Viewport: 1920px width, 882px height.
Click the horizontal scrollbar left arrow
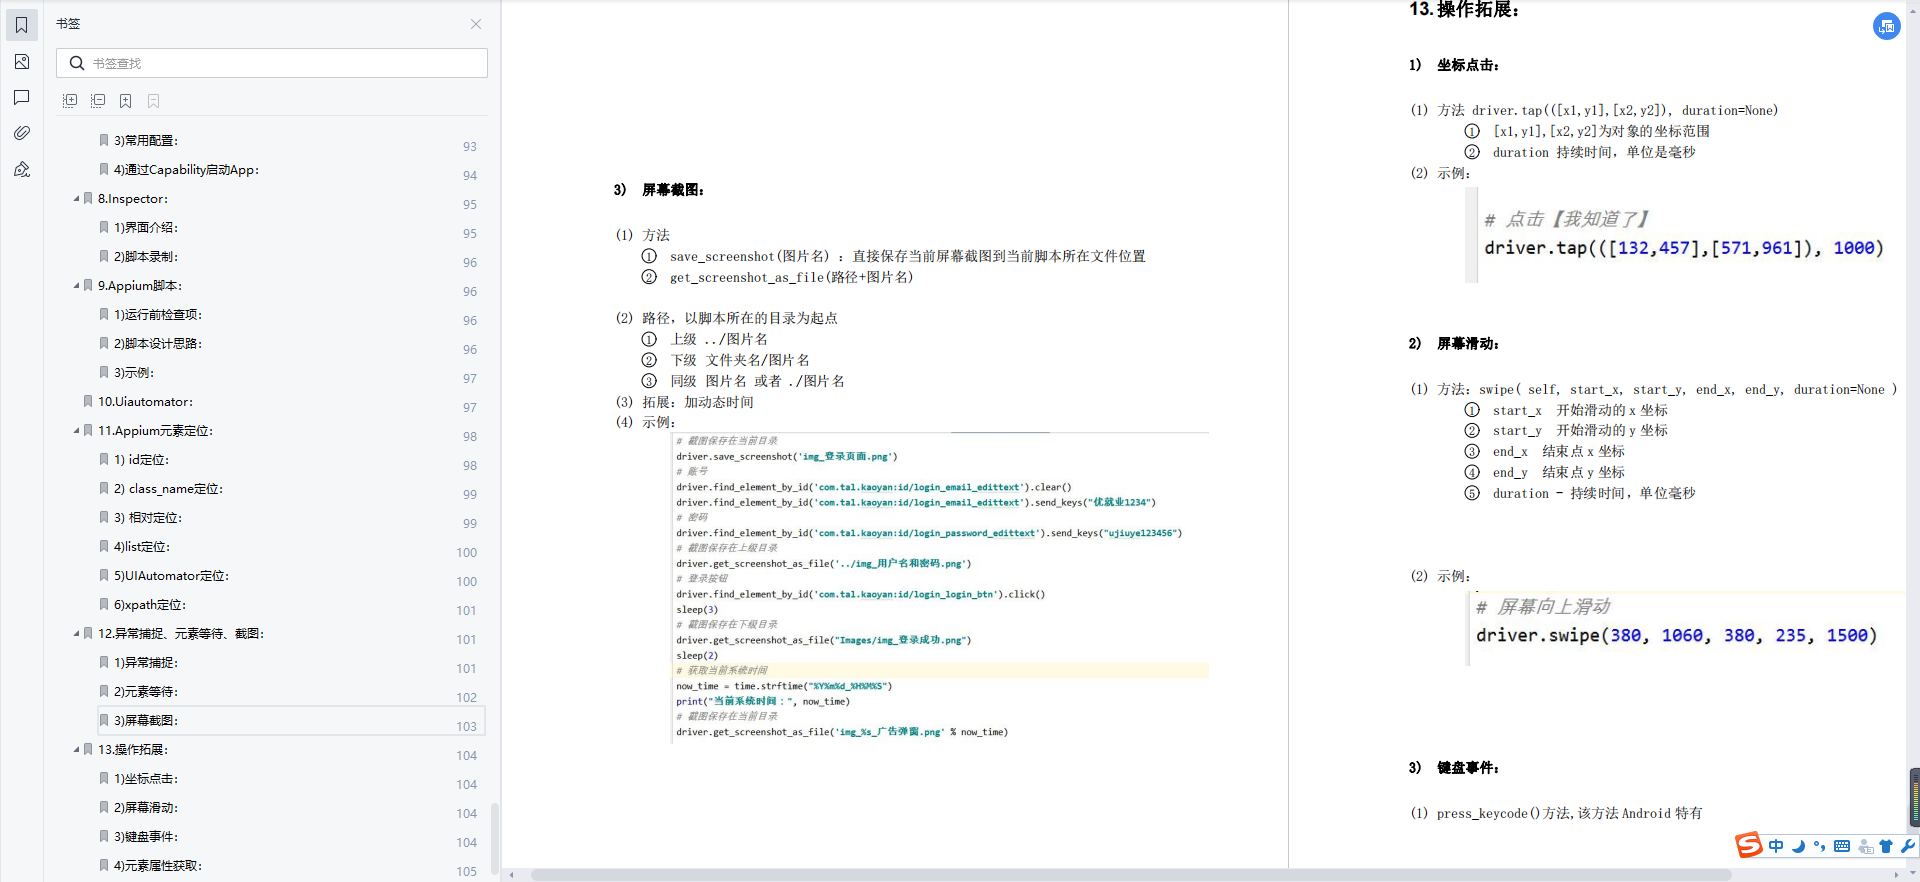click(x=512, y=875)
